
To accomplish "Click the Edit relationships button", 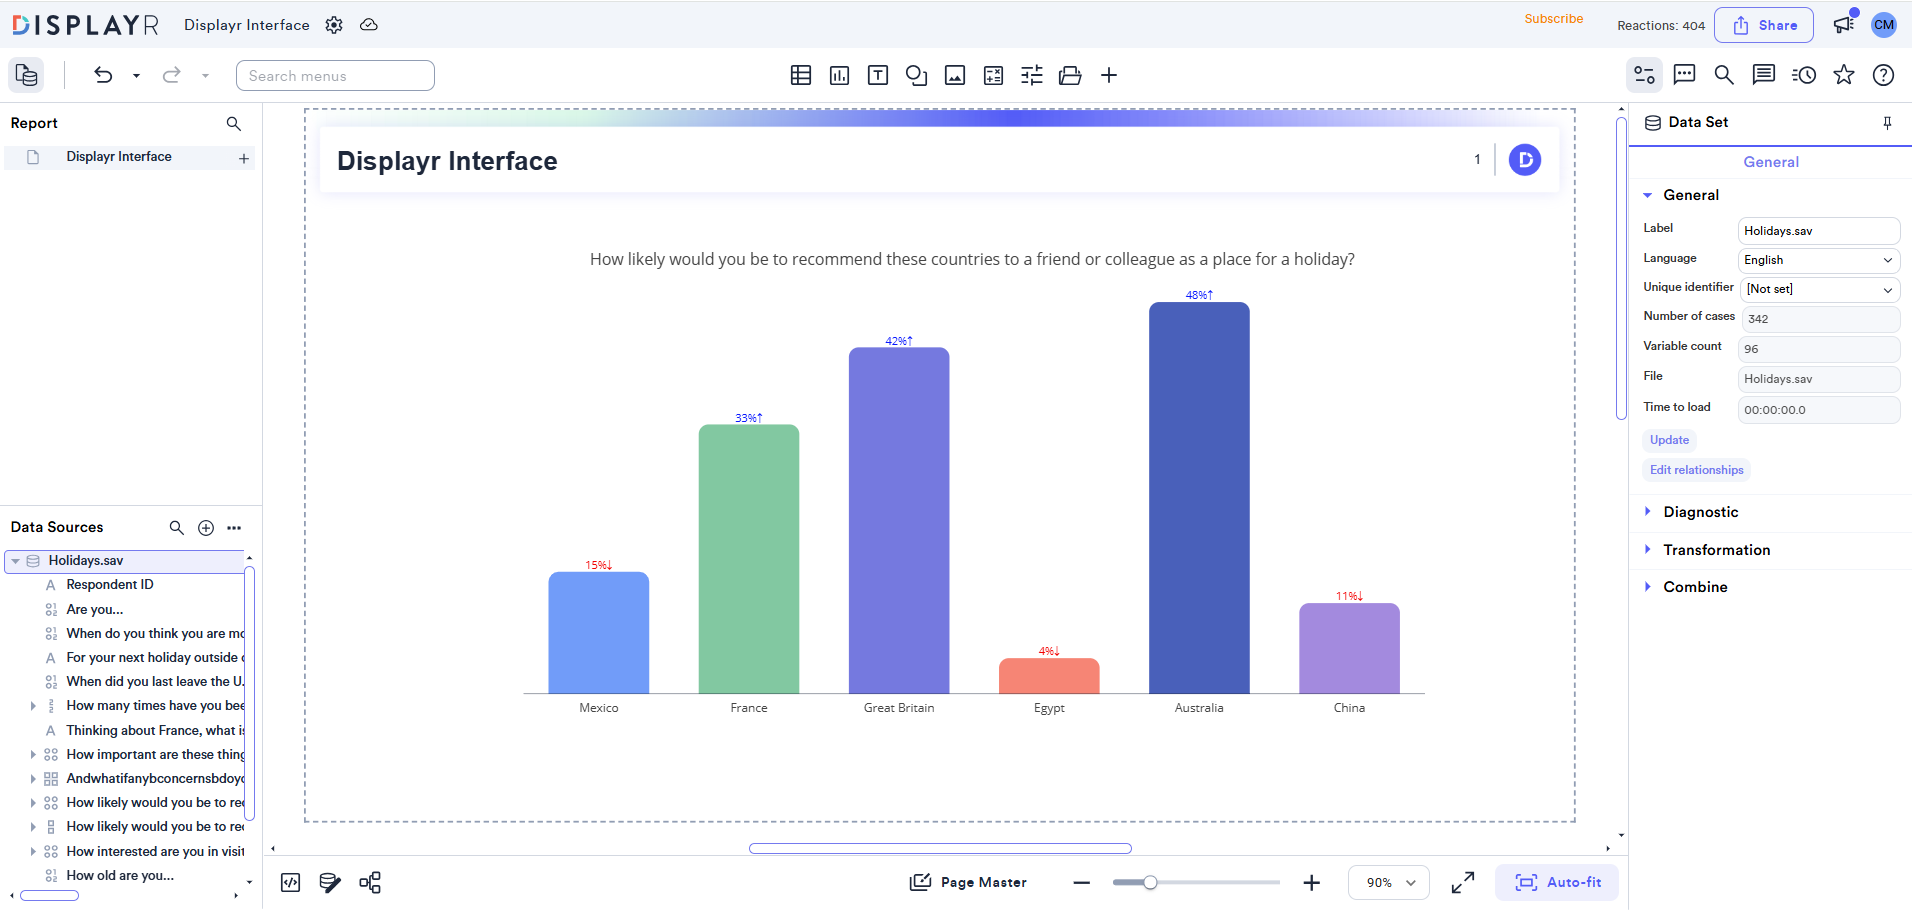I will (1696, 470).
